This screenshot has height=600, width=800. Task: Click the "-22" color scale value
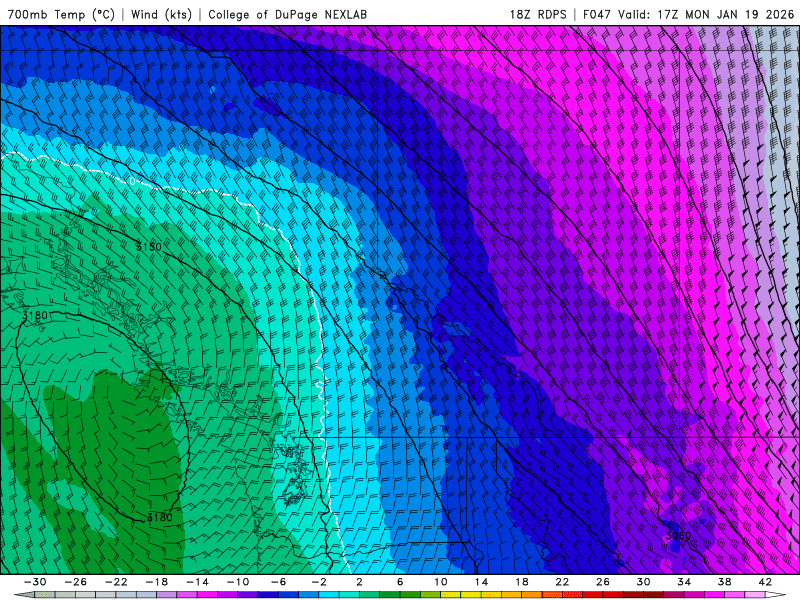coord(116,582)
